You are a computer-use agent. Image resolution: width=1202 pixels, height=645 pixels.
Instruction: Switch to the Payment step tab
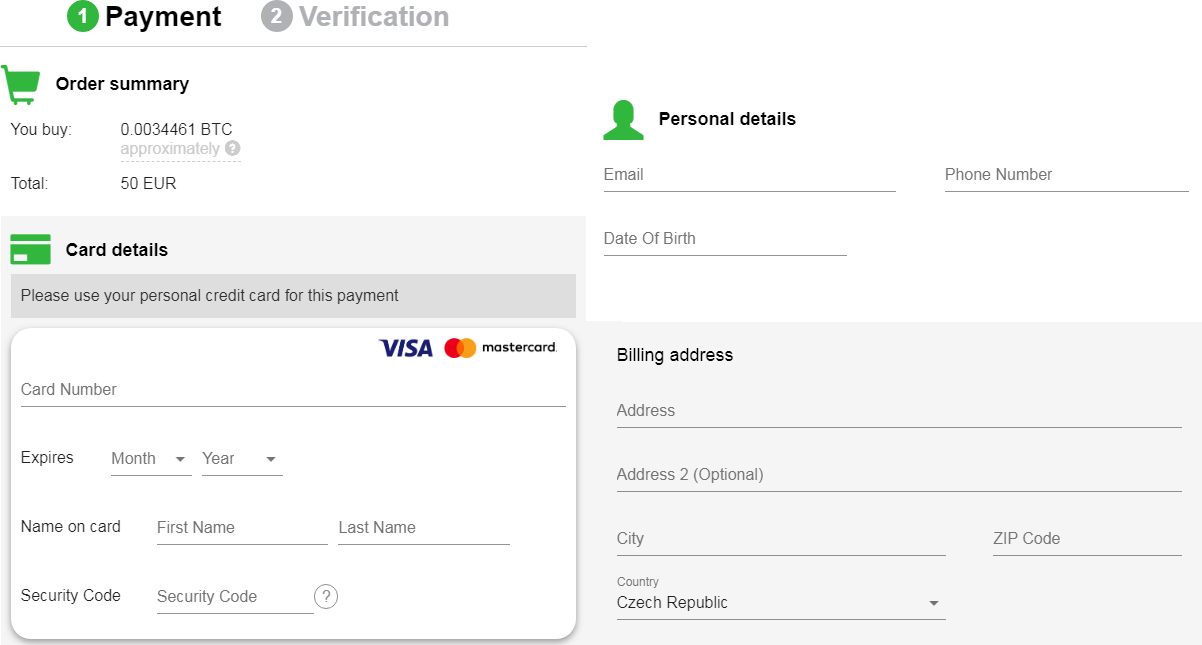(163, 17)
